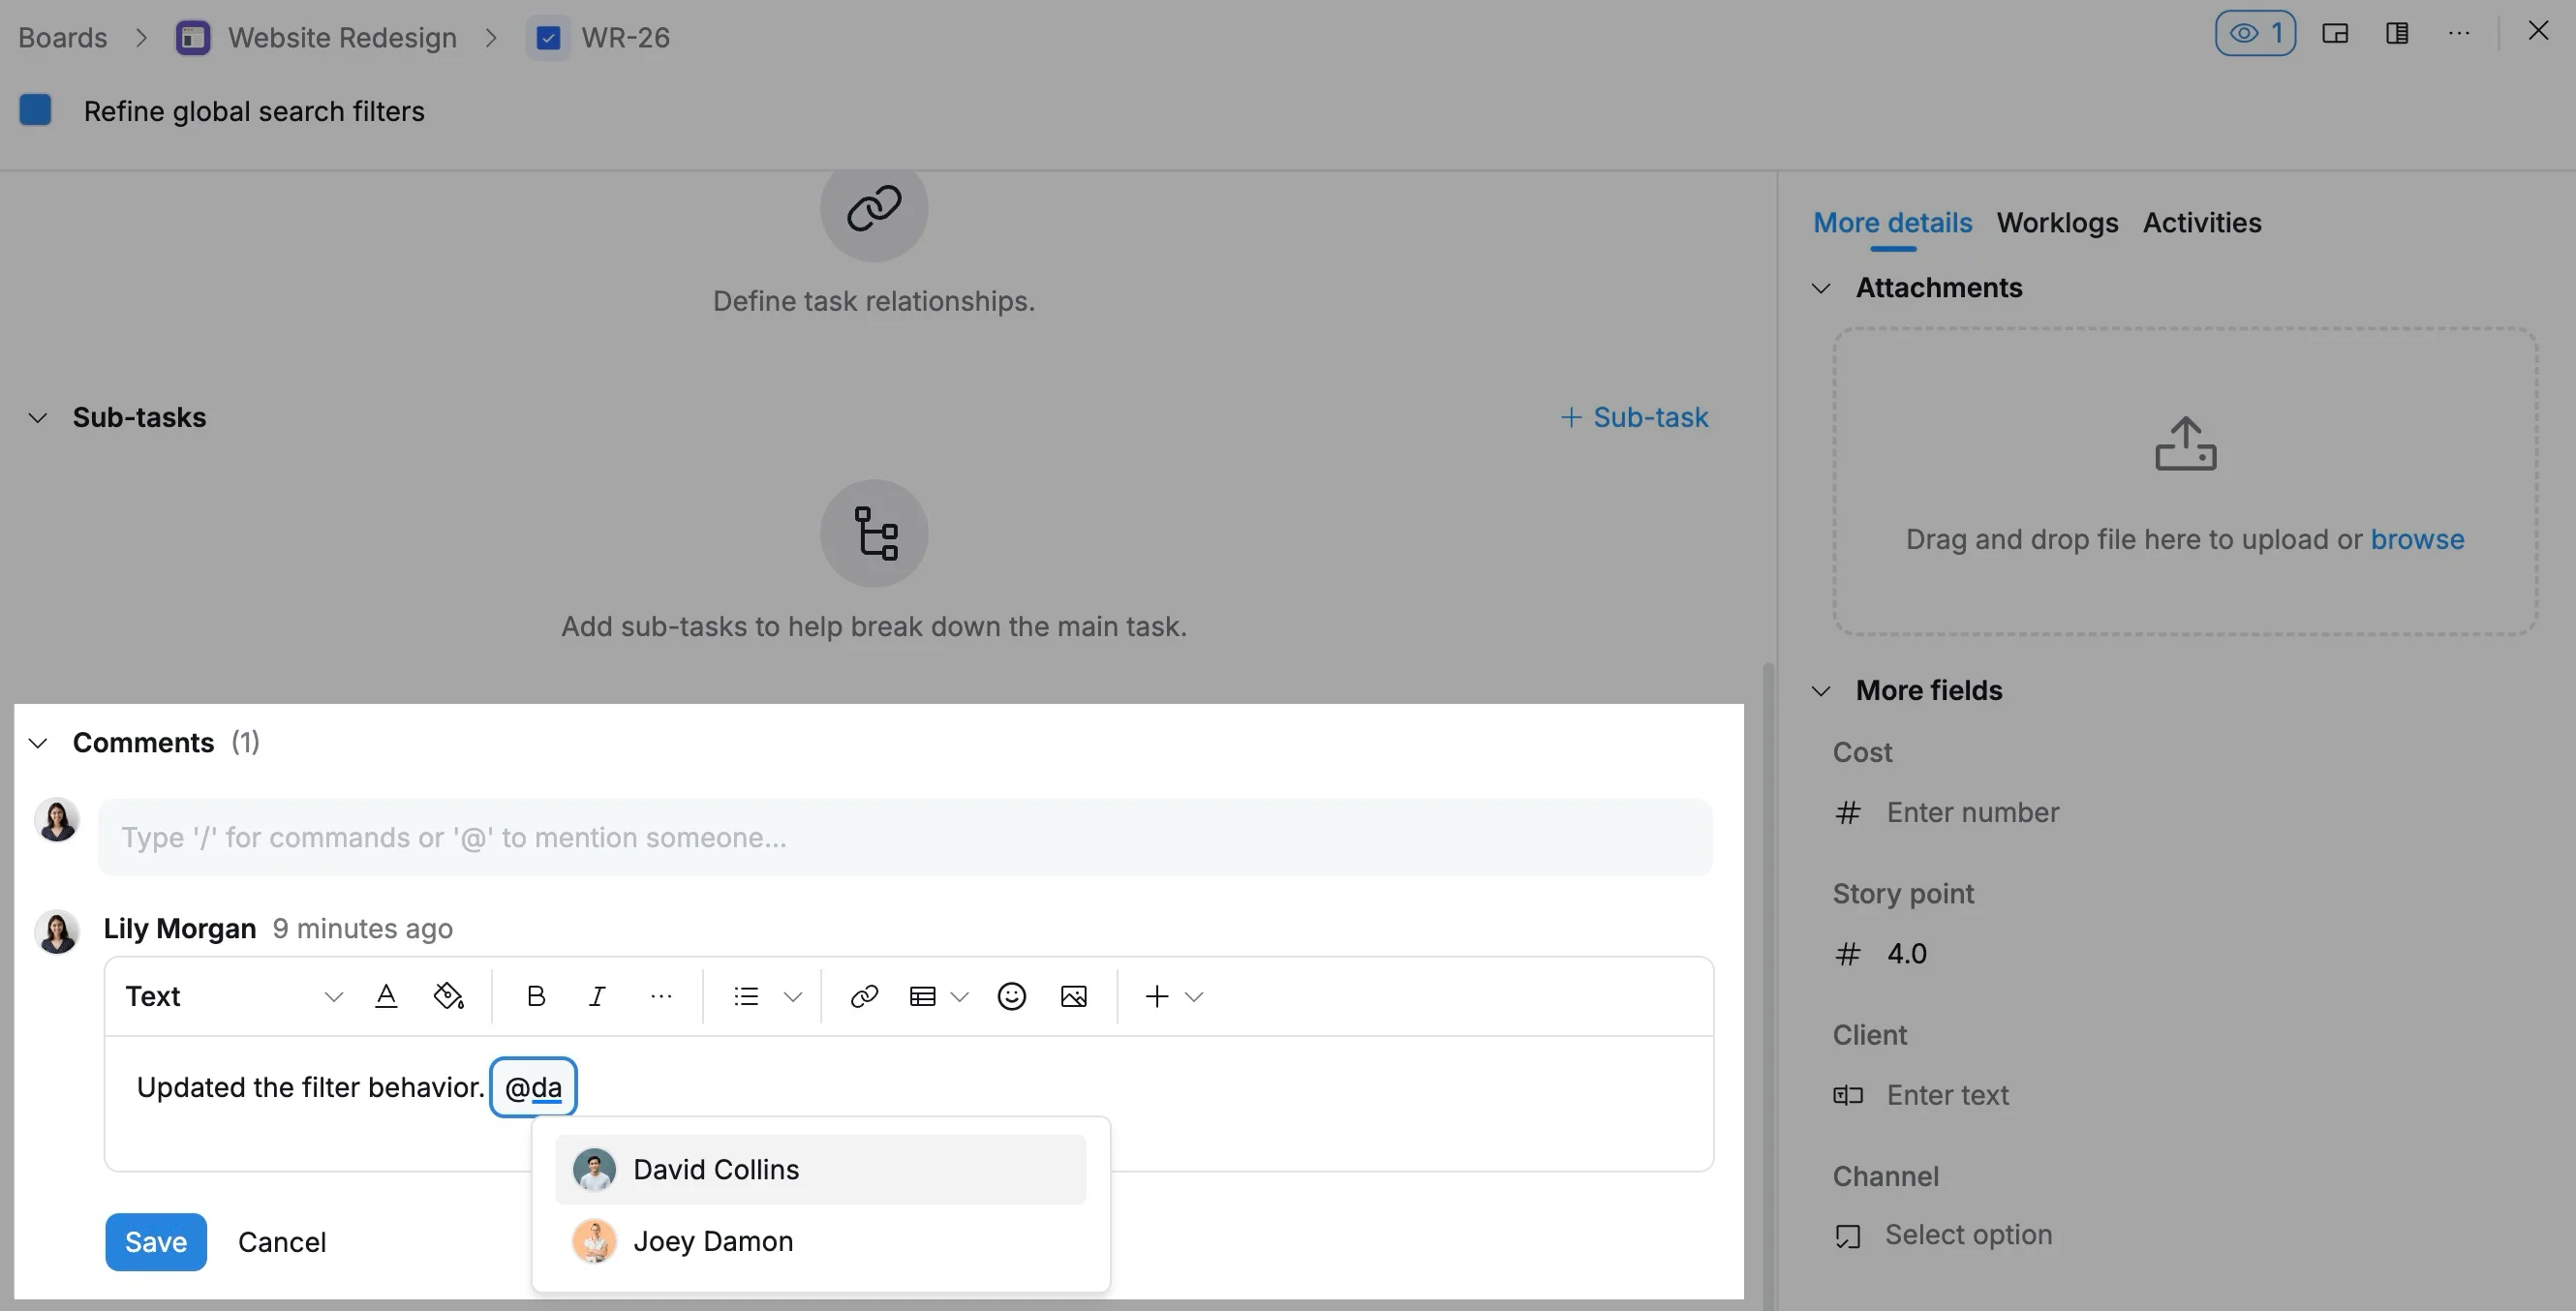Open the emoji picker
The image size is (2576, 1311).
point(1012,996)
